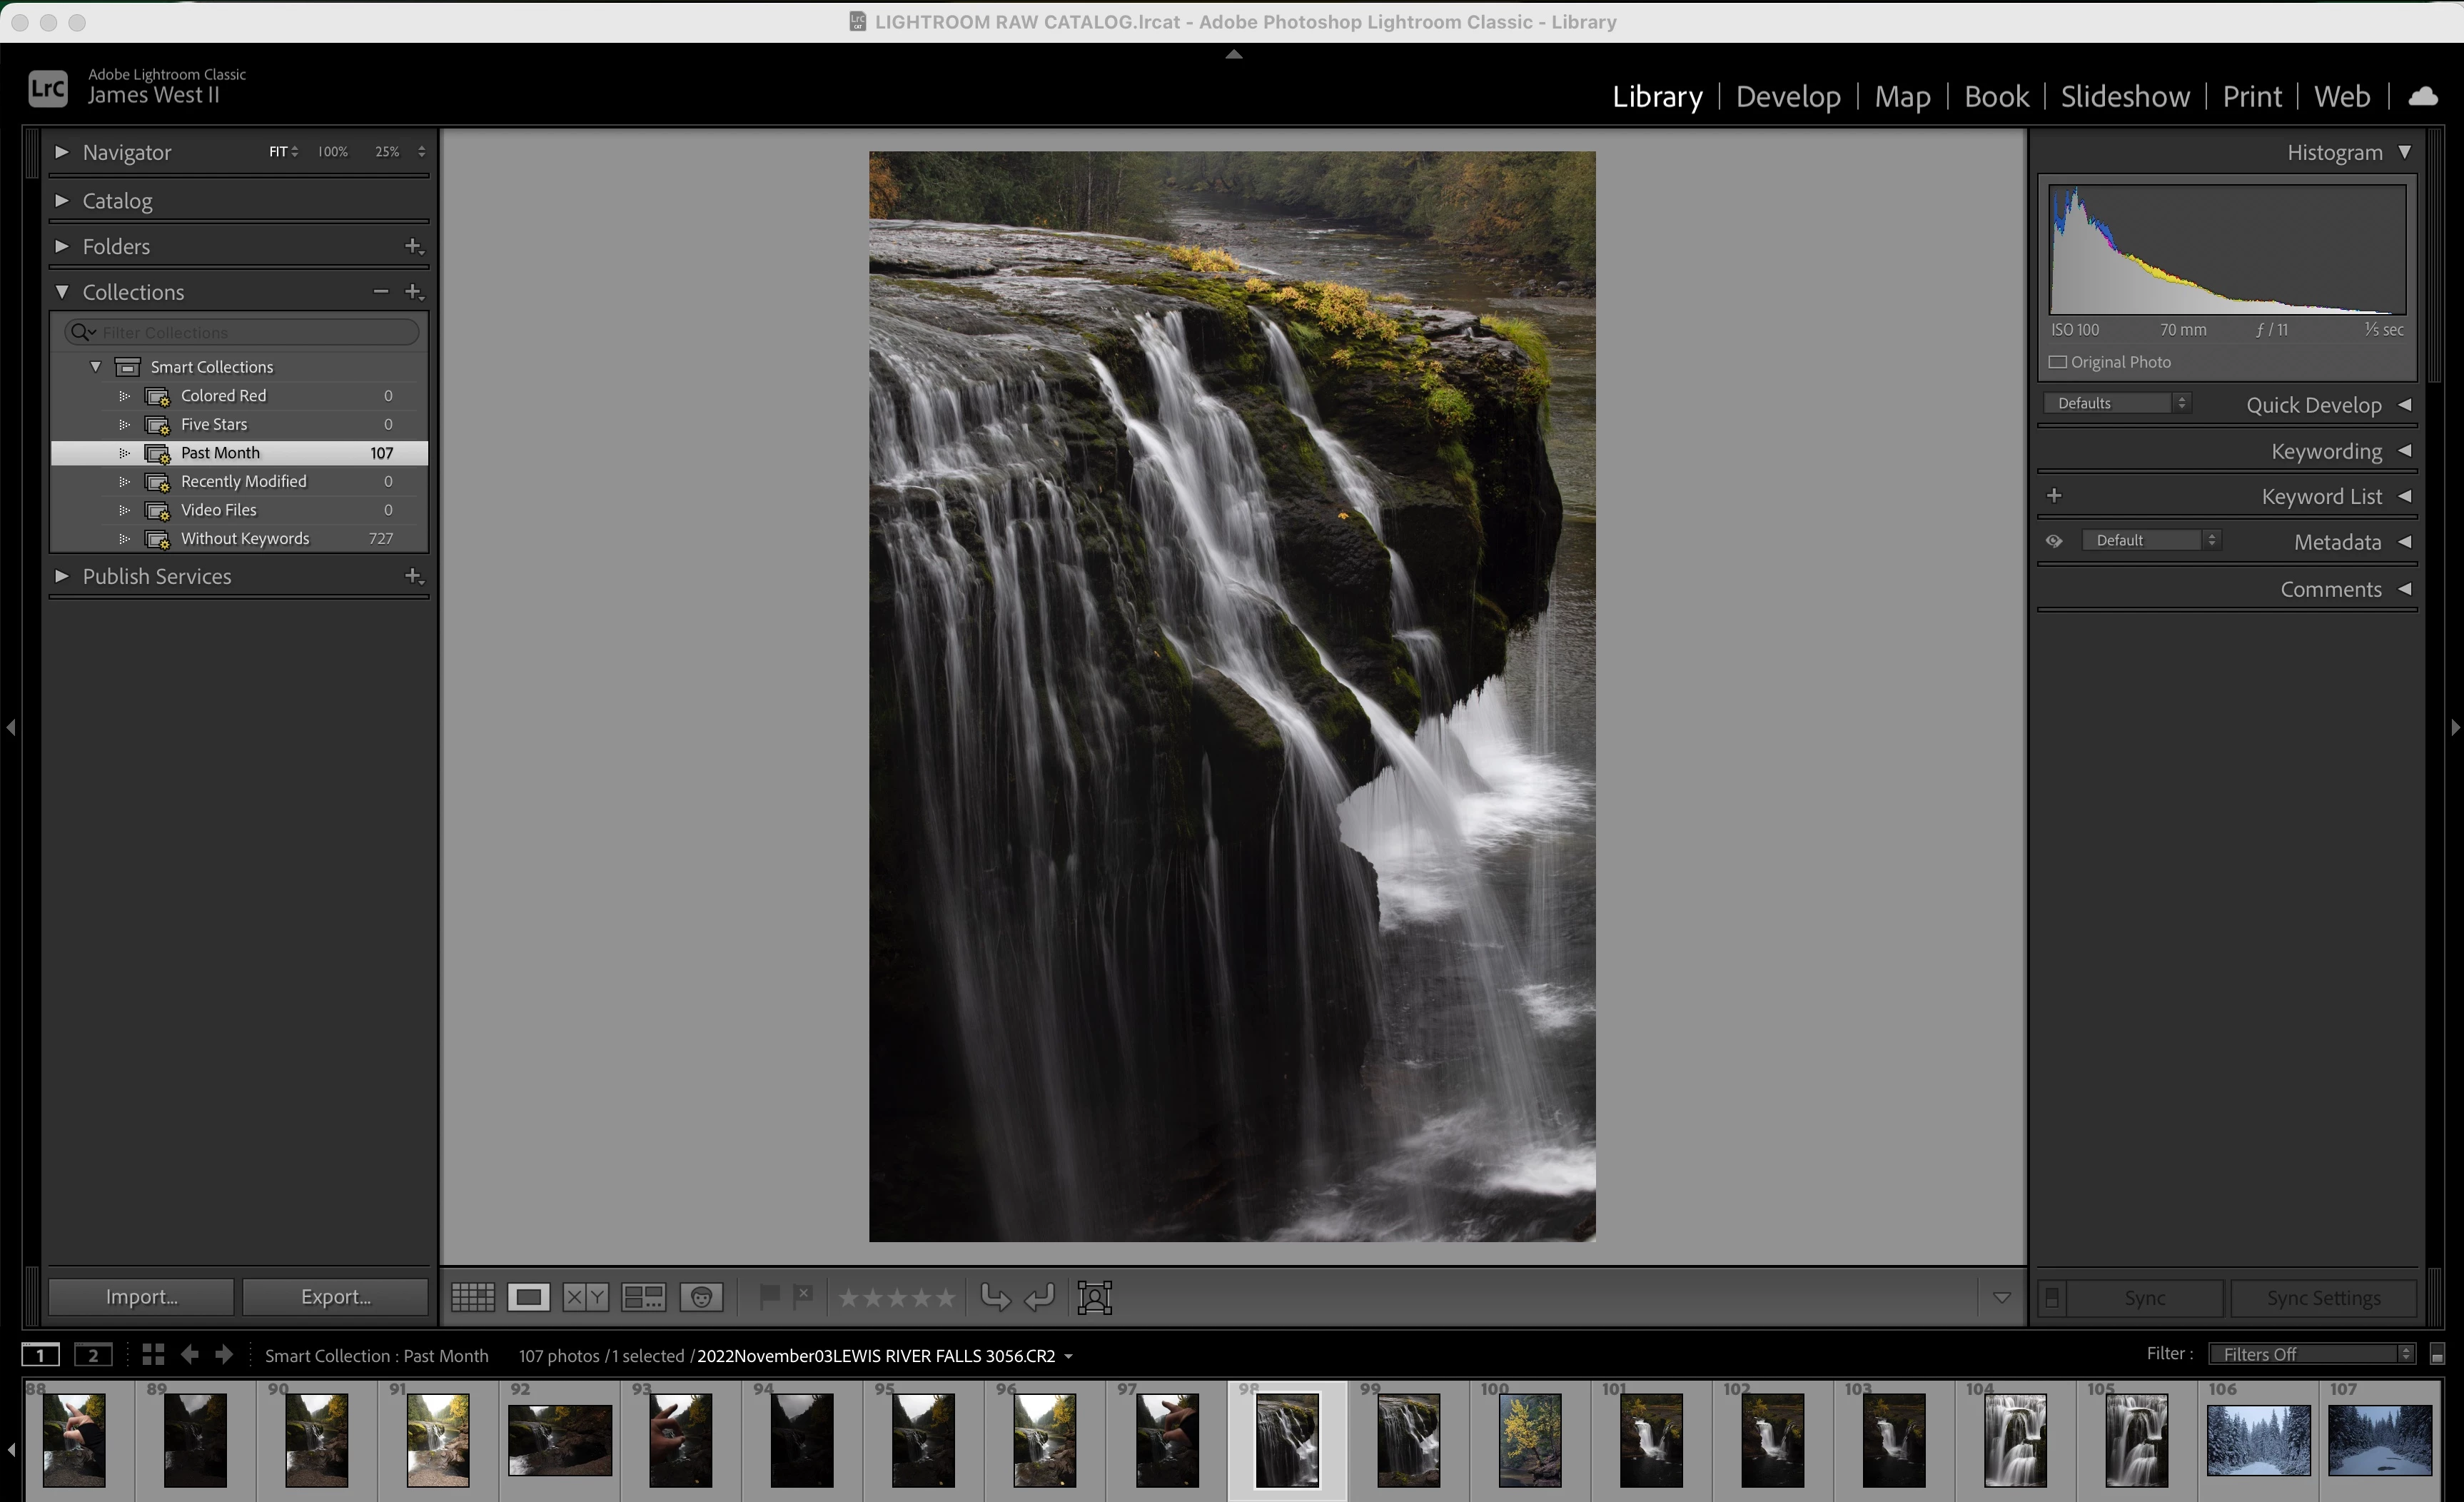This screenshot has width=2464, height=1502.
Task: Rotate photo clockwise icon
Action: (1040, 1297)
